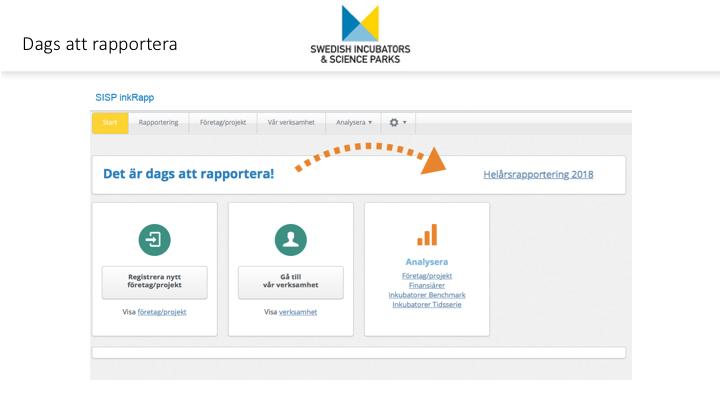Expand the Analysera dropdown menu
Screen dimensions: 720x405
(354, 123)
